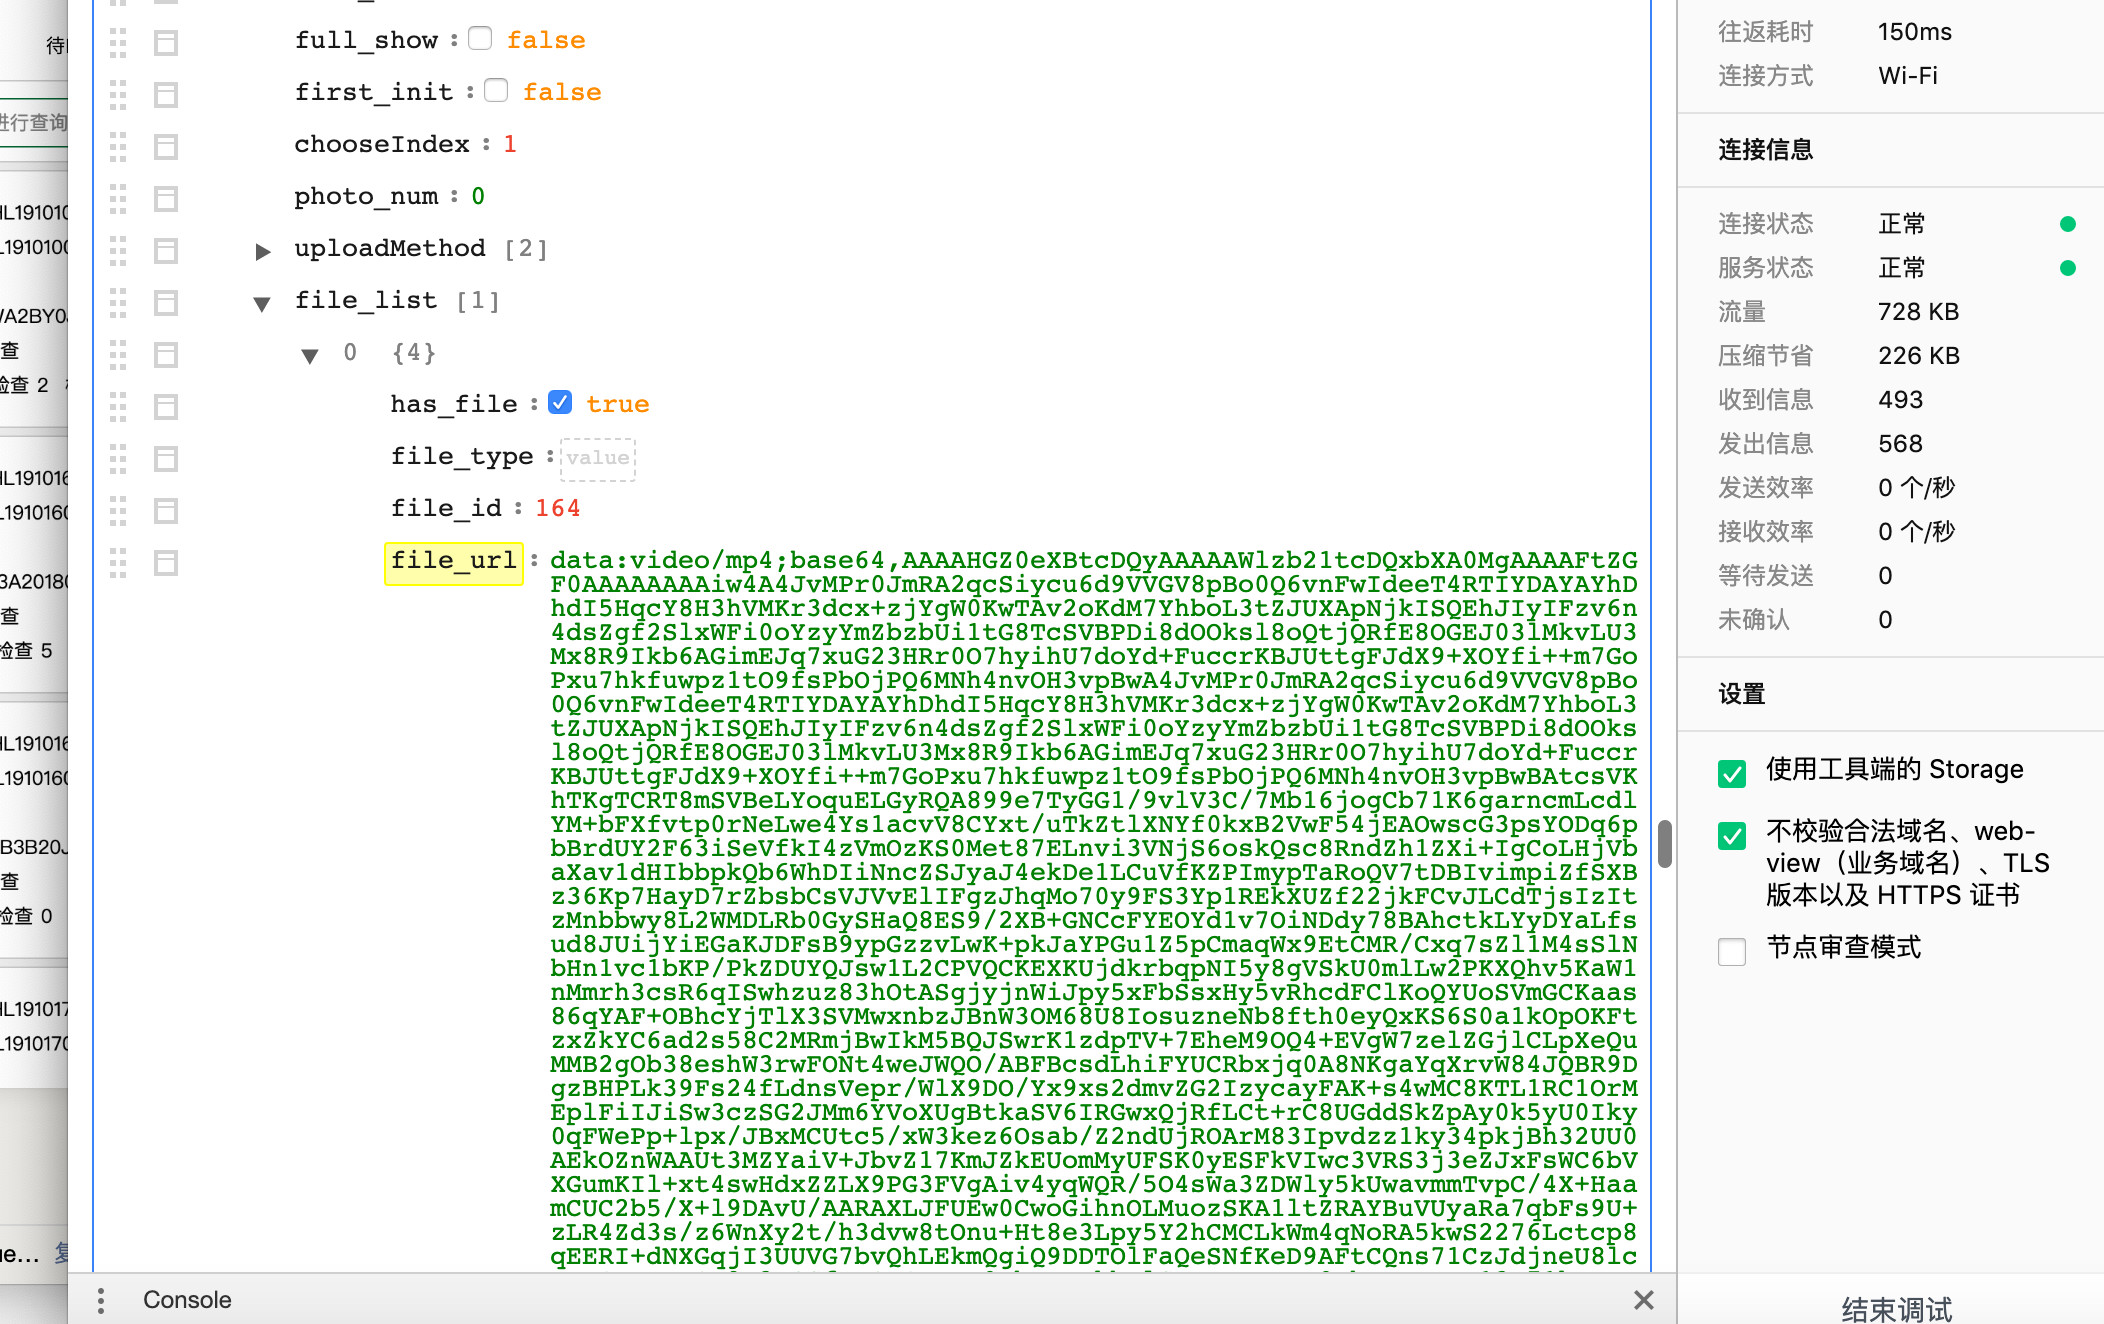Click drag handle beside full_show row

118,42
